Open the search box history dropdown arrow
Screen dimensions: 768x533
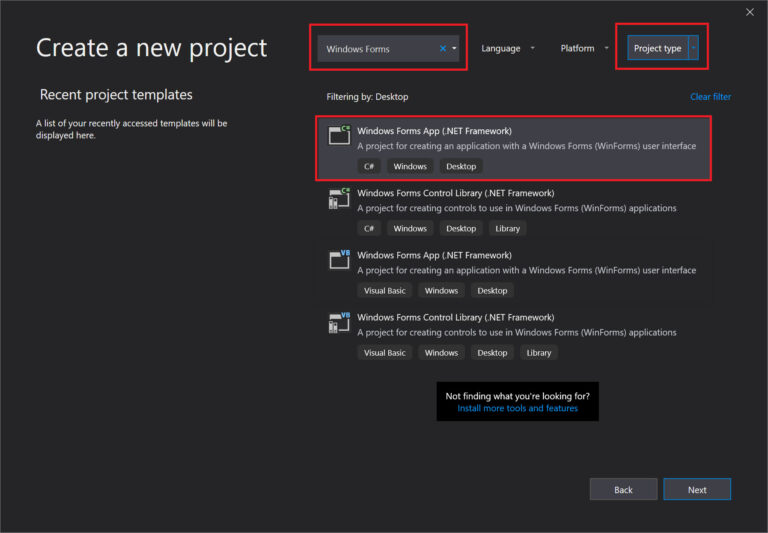click(x=454, y=48)
